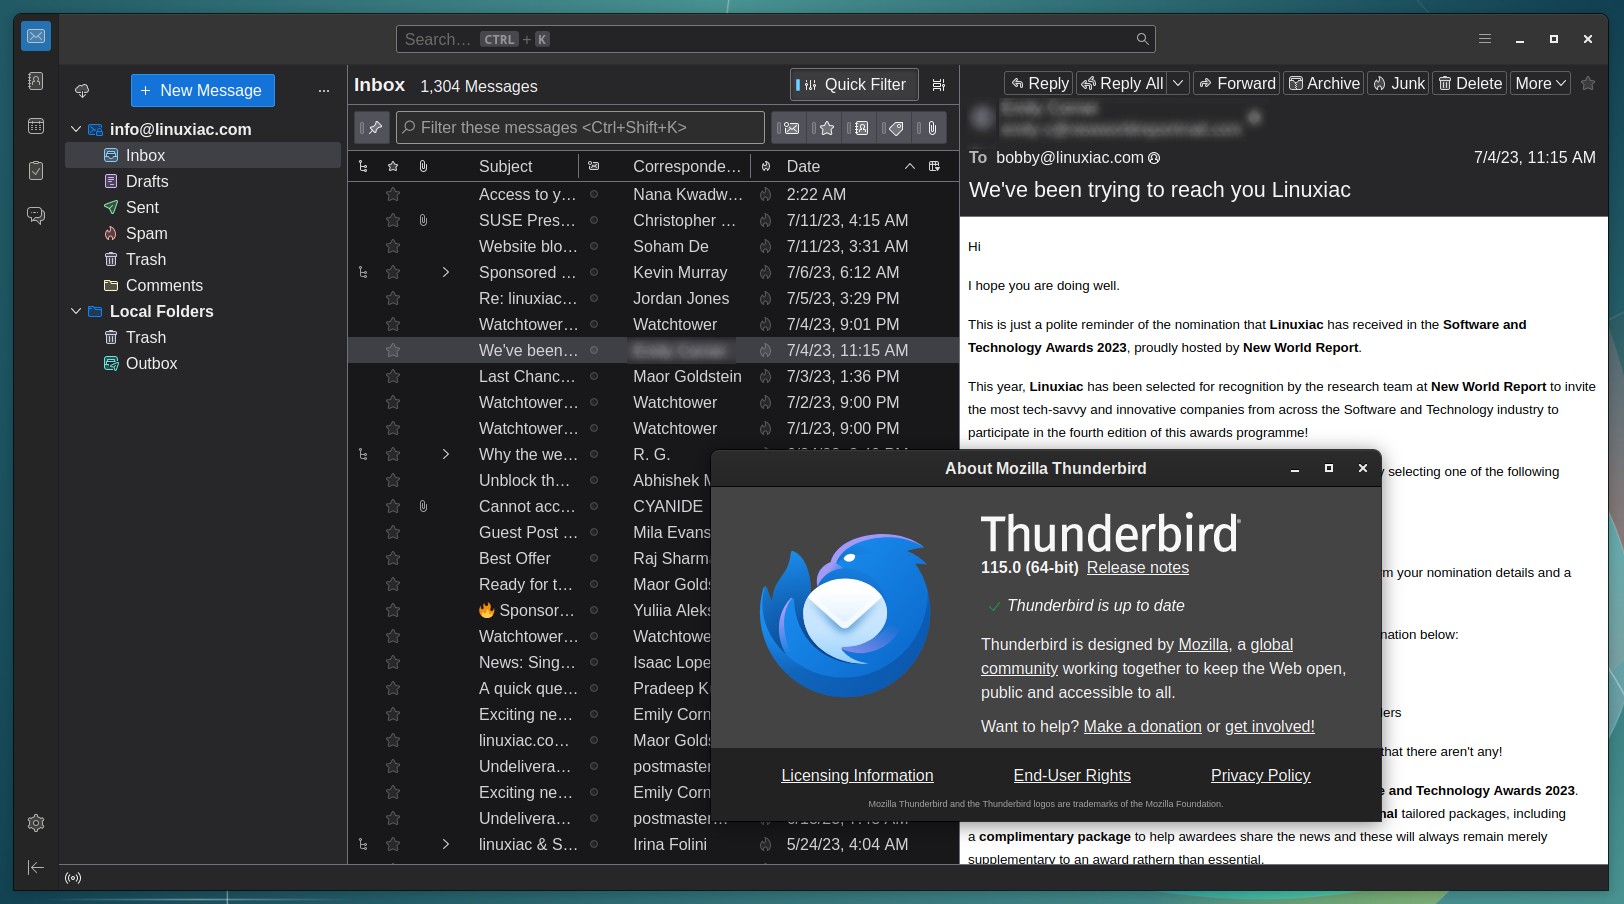
Task: Click the Reply button
Action: [1039, 83]
